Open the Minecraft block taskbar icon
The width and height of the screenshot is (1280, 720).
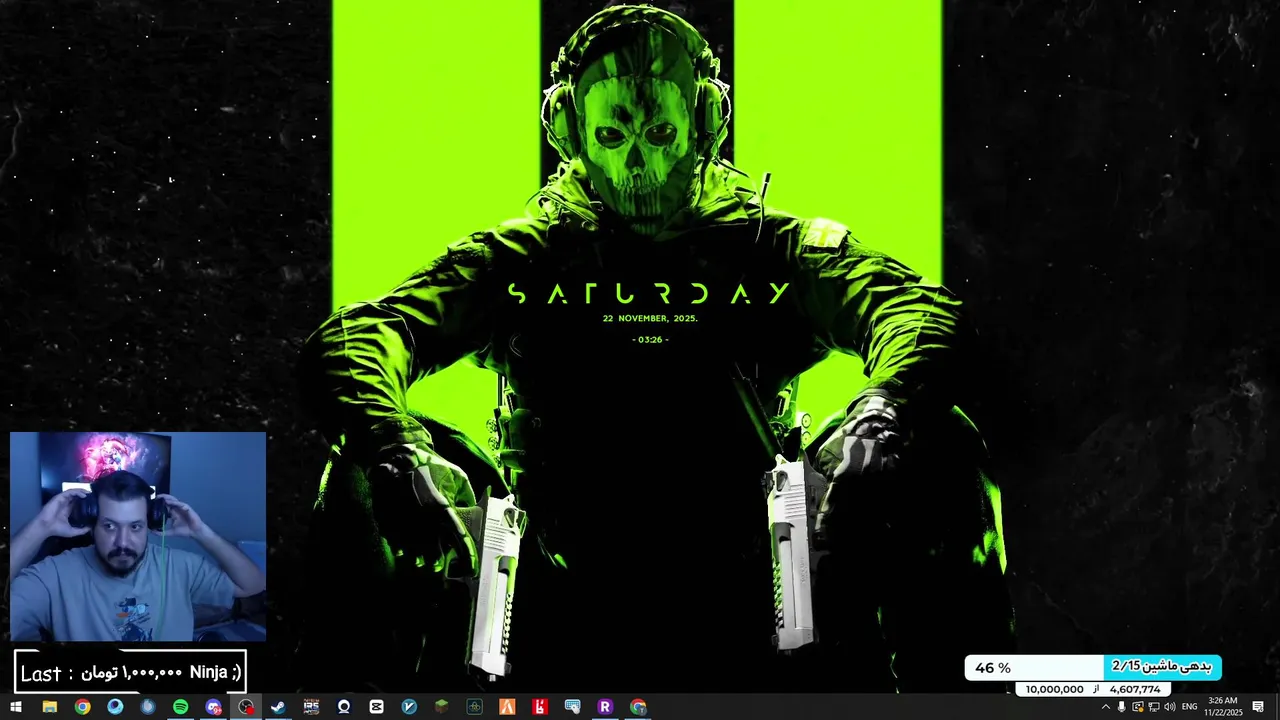(441, 707)
